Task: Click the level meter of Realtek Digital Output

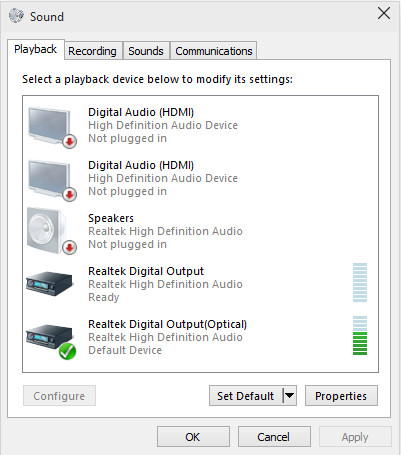Action: (360, 282)
